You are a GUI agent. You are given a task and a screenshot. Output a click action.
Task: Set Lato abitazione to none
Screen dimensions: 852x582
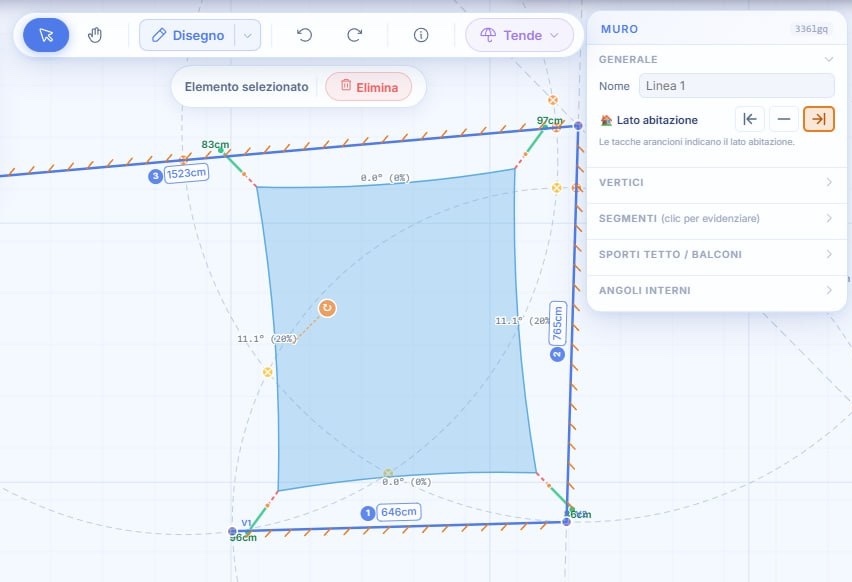tap(784, 119)
